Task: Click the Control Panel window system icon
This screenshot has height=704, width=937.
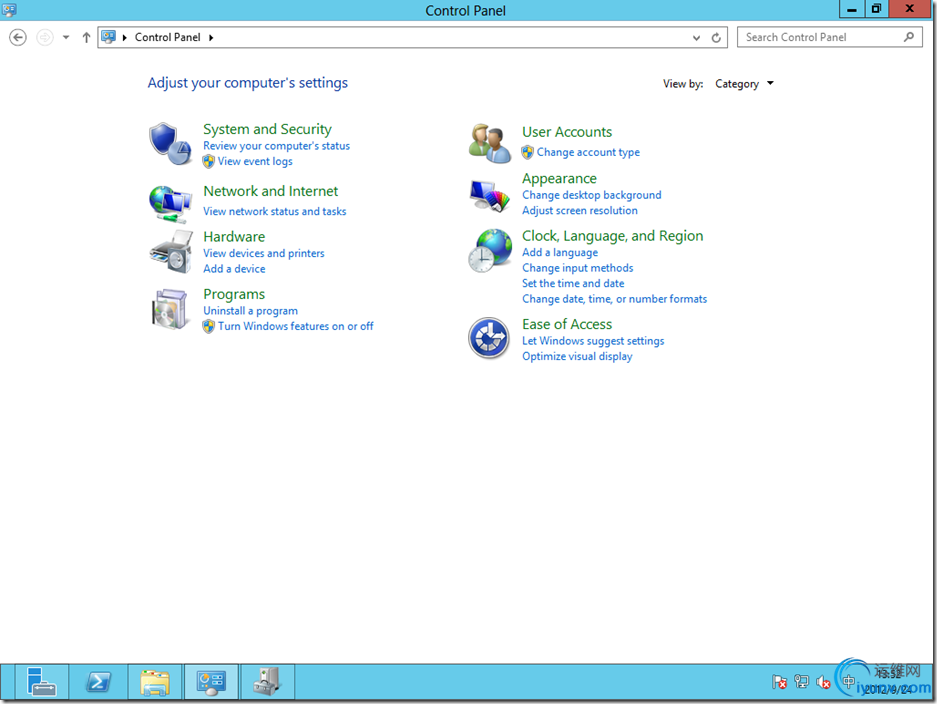Action: (9, 10)
